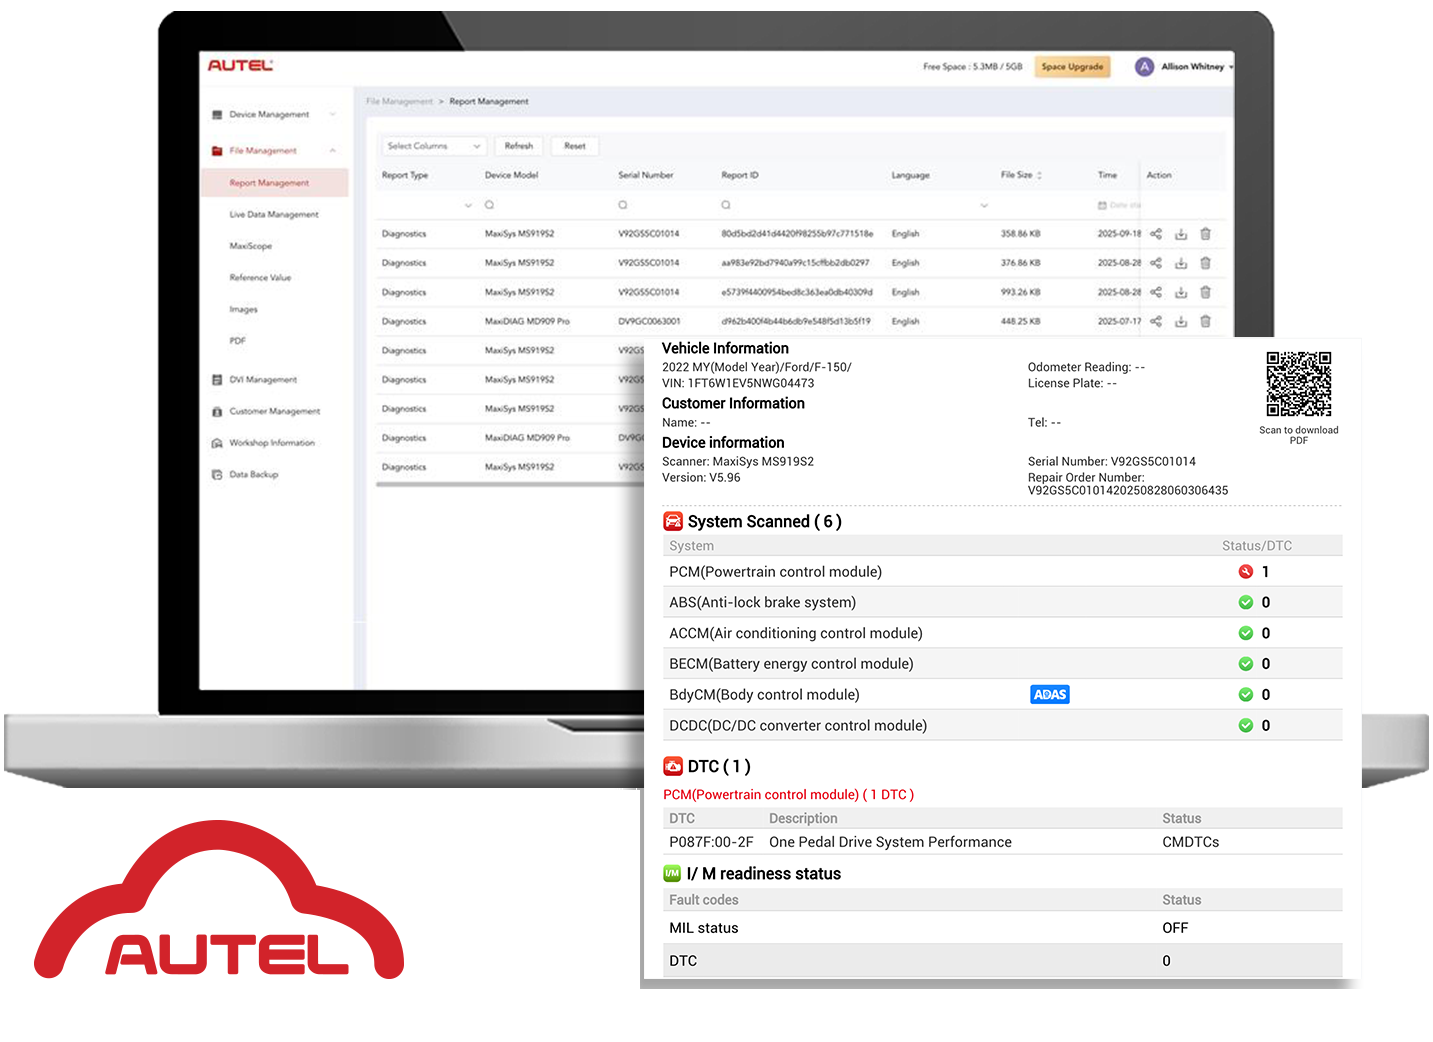Viewport: 1433px width, 1042px height.
Task: Click the DCDC converter control module row
Action: click(1002, 725)
